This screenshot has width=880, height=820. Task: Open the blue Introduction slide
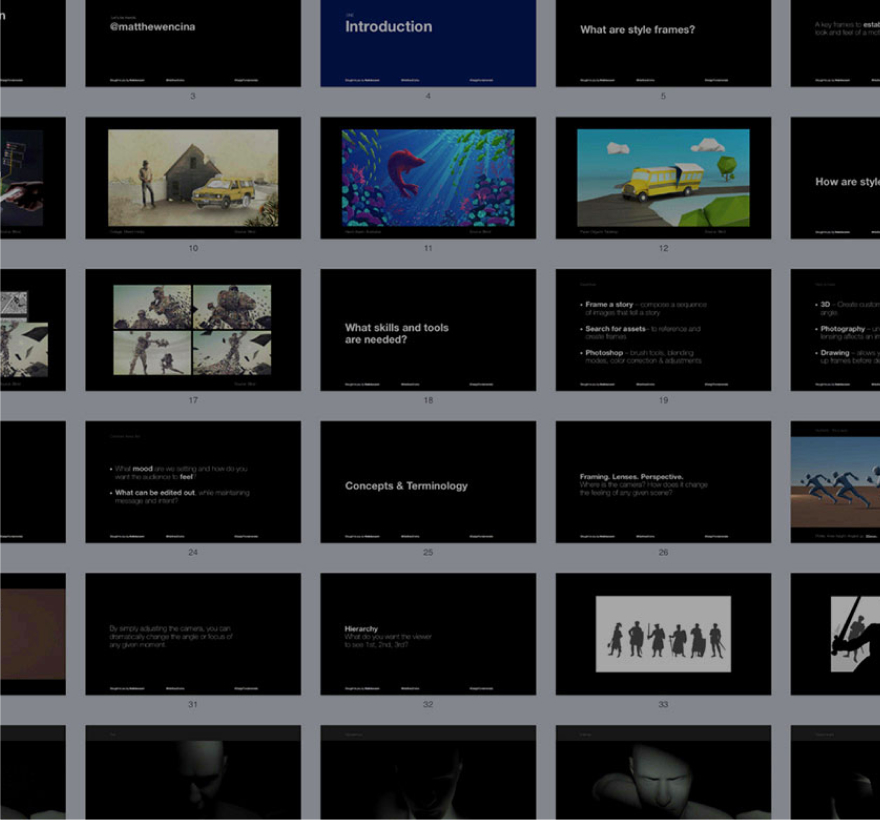click(x=428, y=42)
